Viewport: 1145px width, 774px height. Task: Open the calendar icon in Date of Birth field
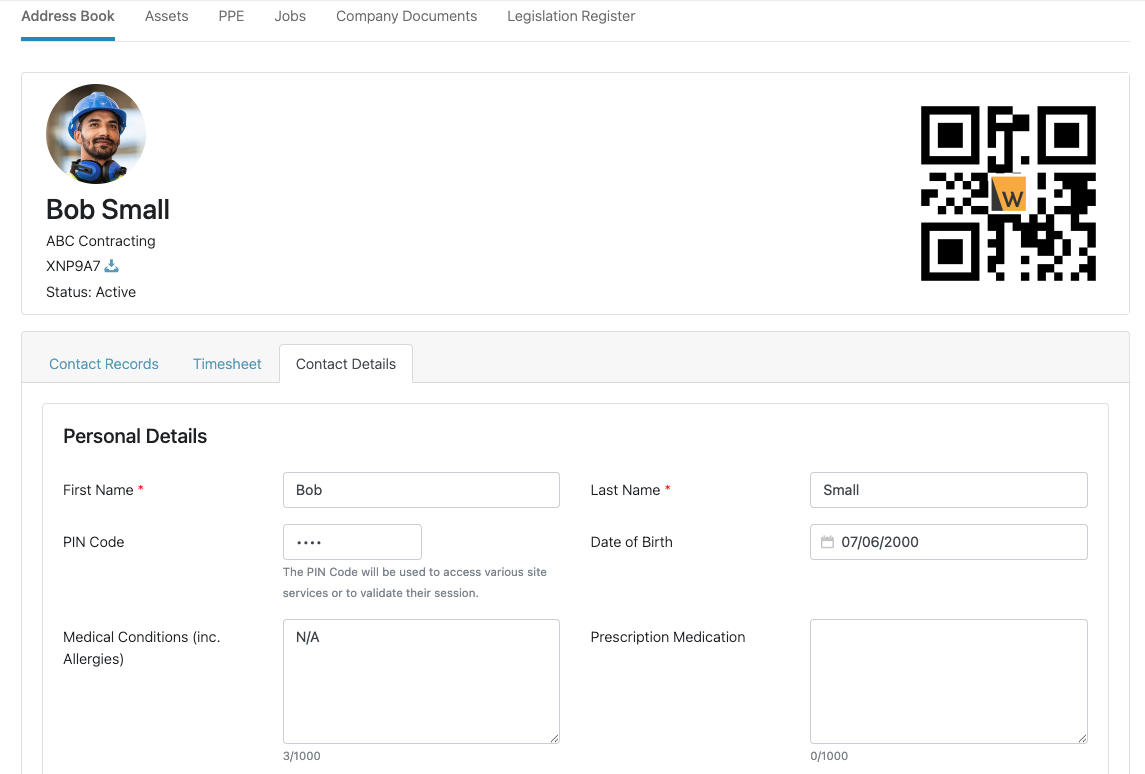(x=825, y=542)
